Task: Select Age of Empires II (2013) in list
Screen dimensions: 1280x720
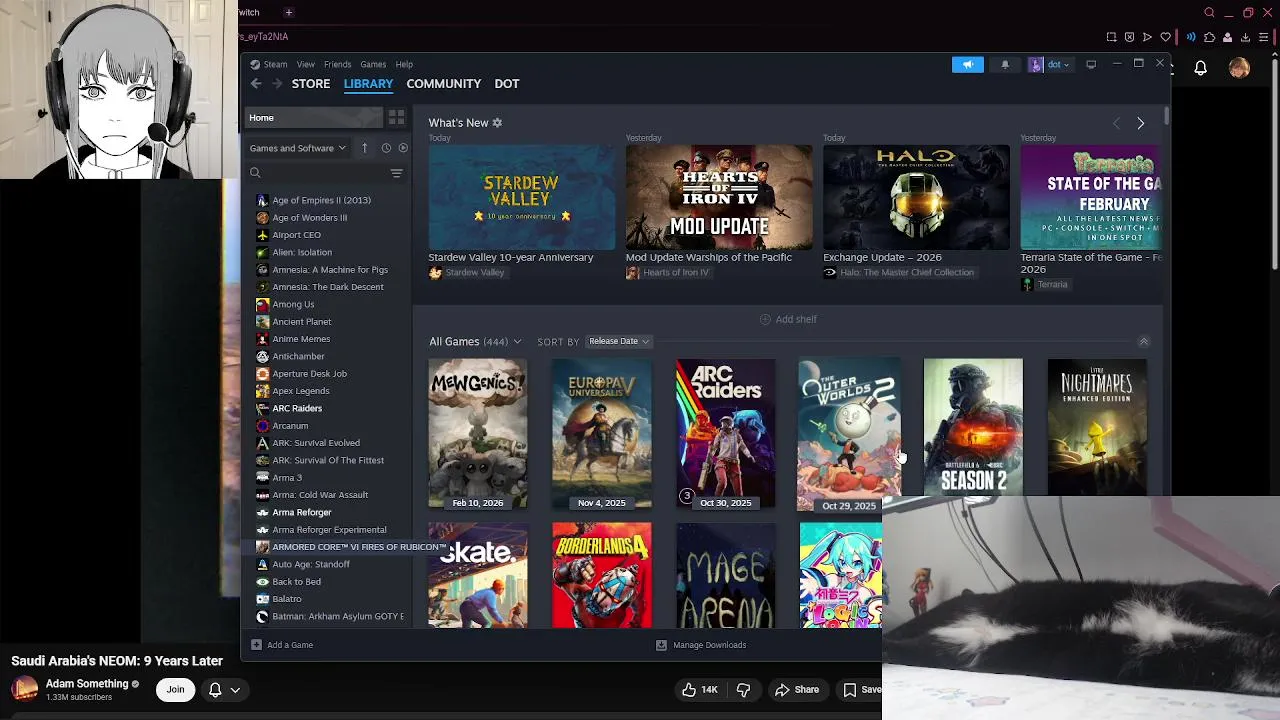Action: [321, 200]
